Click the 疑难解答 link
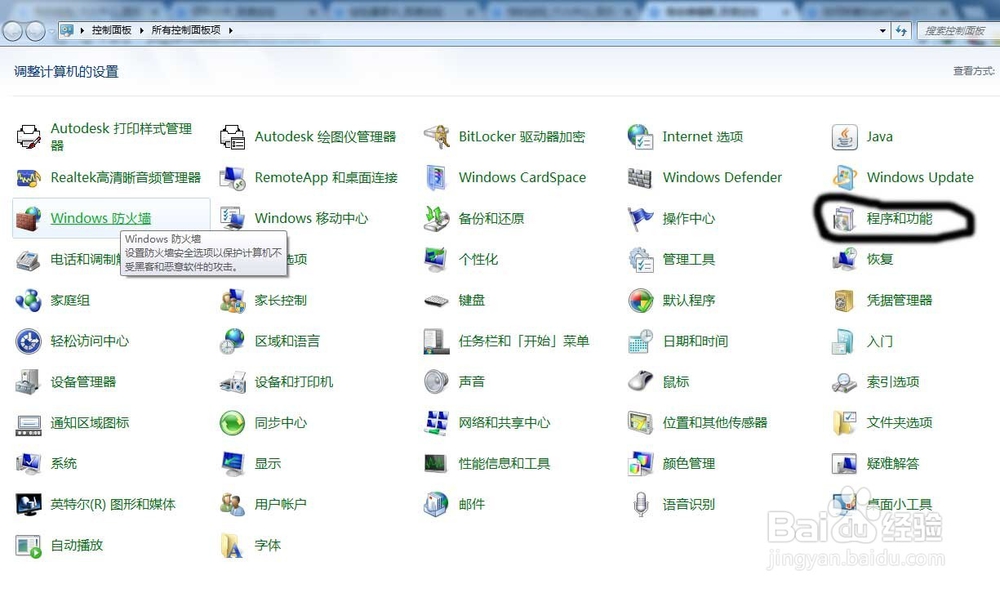Viewport: 1000px width, 593px height. [892, 463]
